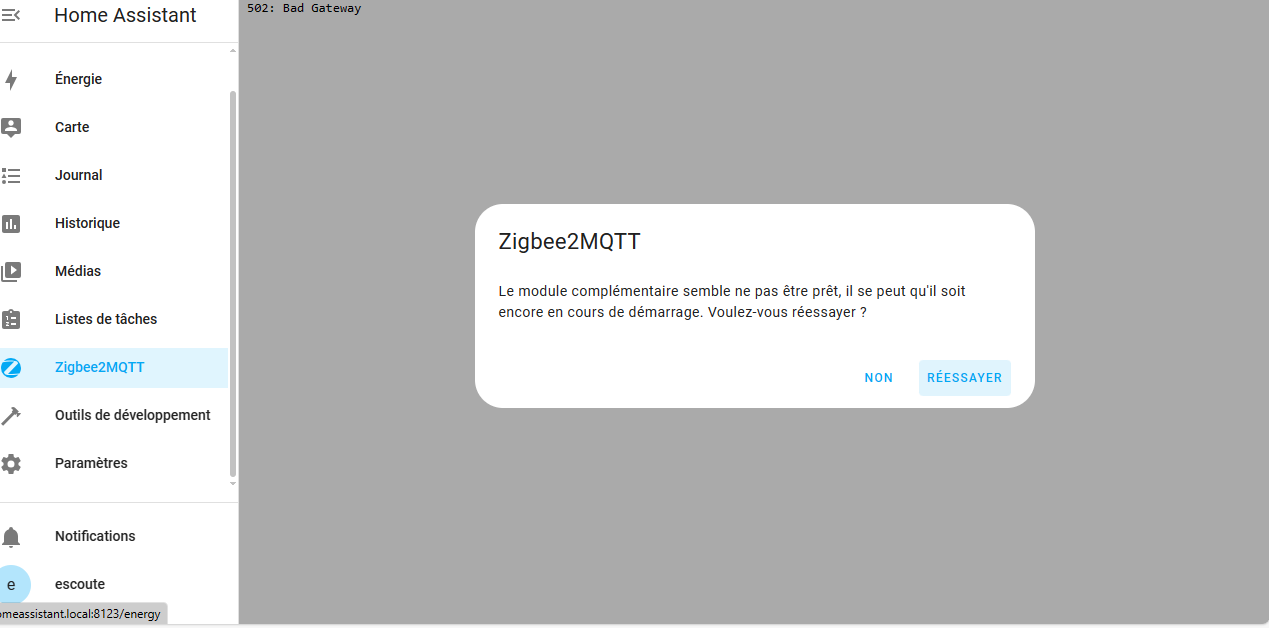Click the Énergie lightning bolt icon
The height and width of the screenshot is (628, 1269).
click(x=11, y=79)
